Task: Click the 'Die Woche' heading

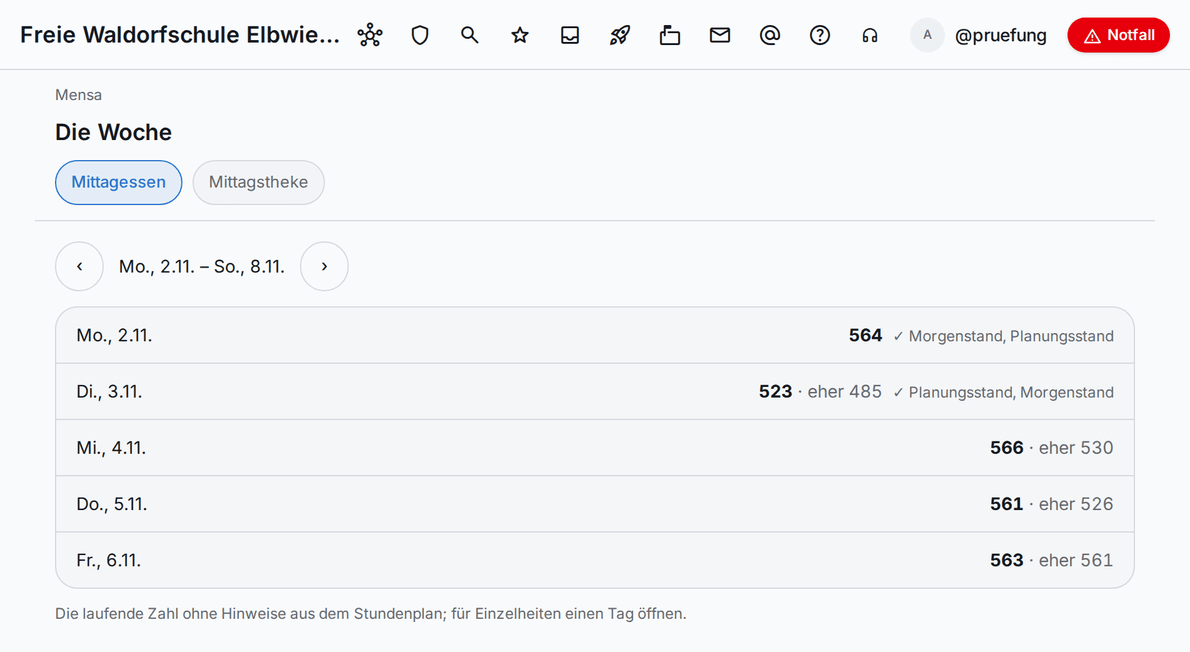Action: click(x=114, y=132)
